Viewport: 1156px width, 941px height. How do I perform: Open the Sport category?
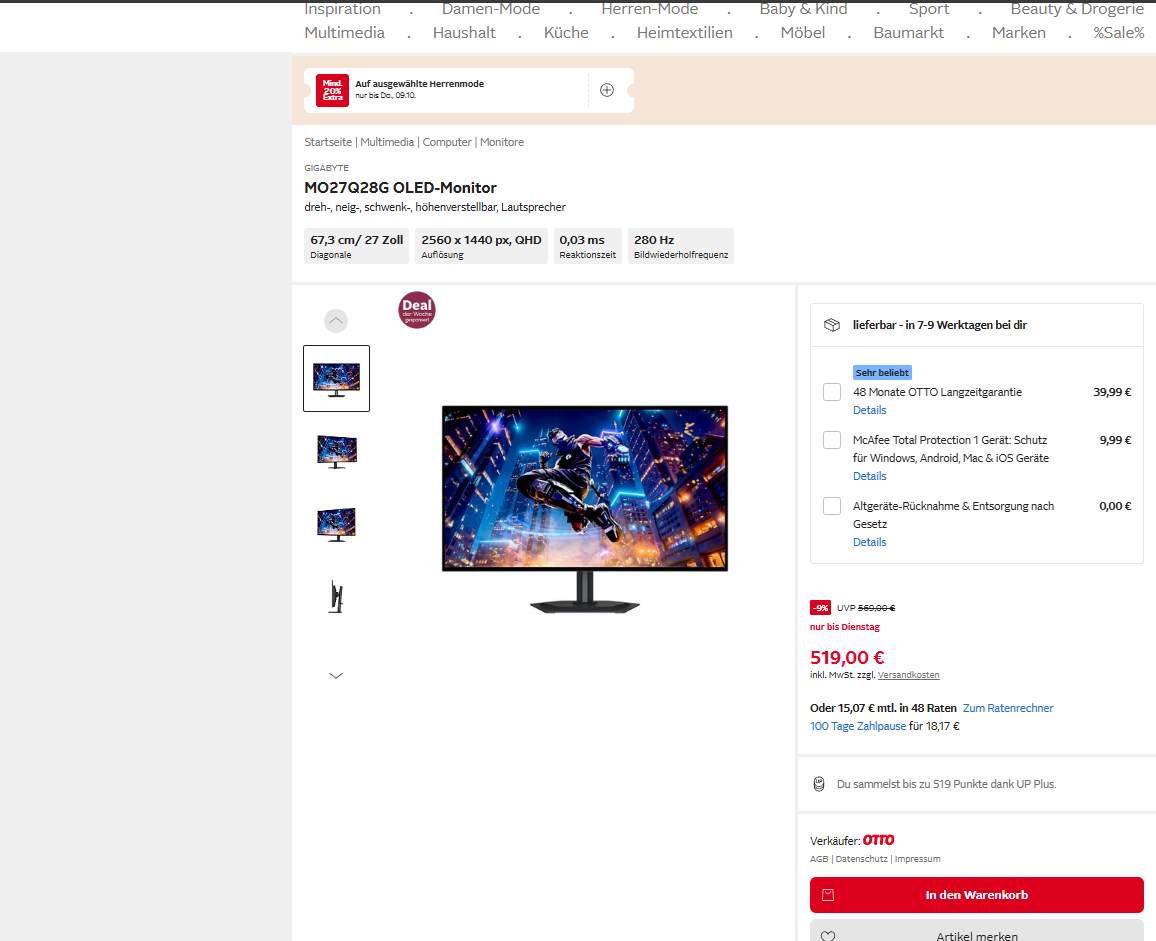coord(929,10)
